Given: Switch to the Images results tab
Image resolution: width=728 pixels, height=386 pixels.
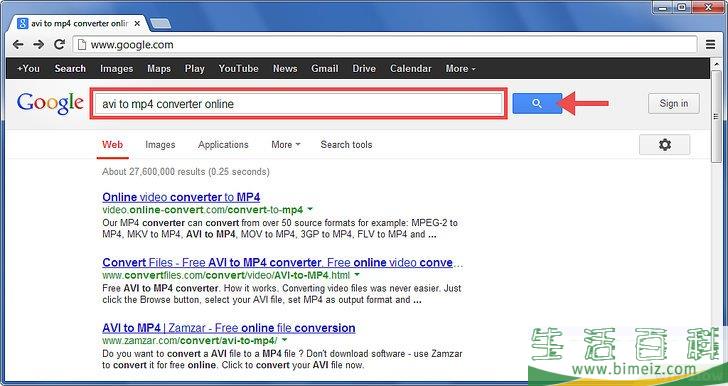Looking at the screenshot, I should click(x=160, y=145).
